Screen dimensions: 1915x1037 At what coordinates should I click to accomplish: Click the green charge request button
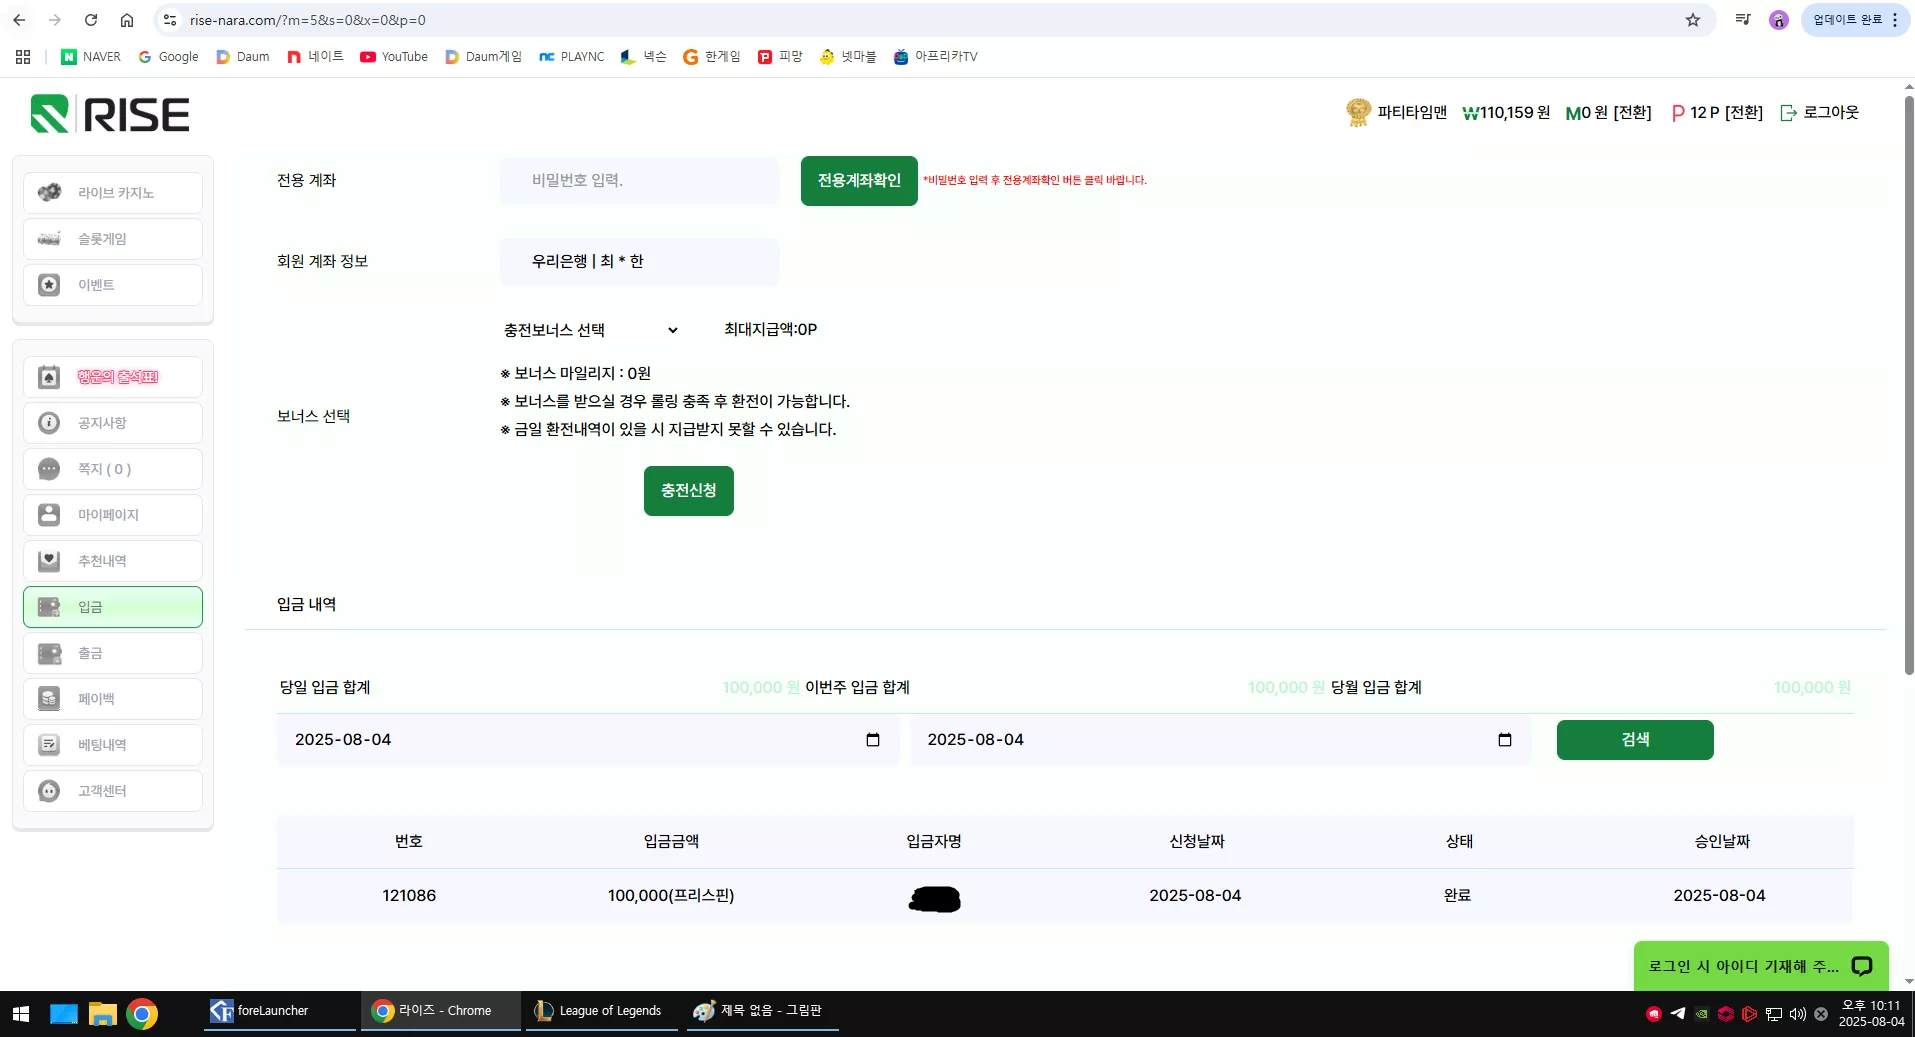tap(689, 491)
